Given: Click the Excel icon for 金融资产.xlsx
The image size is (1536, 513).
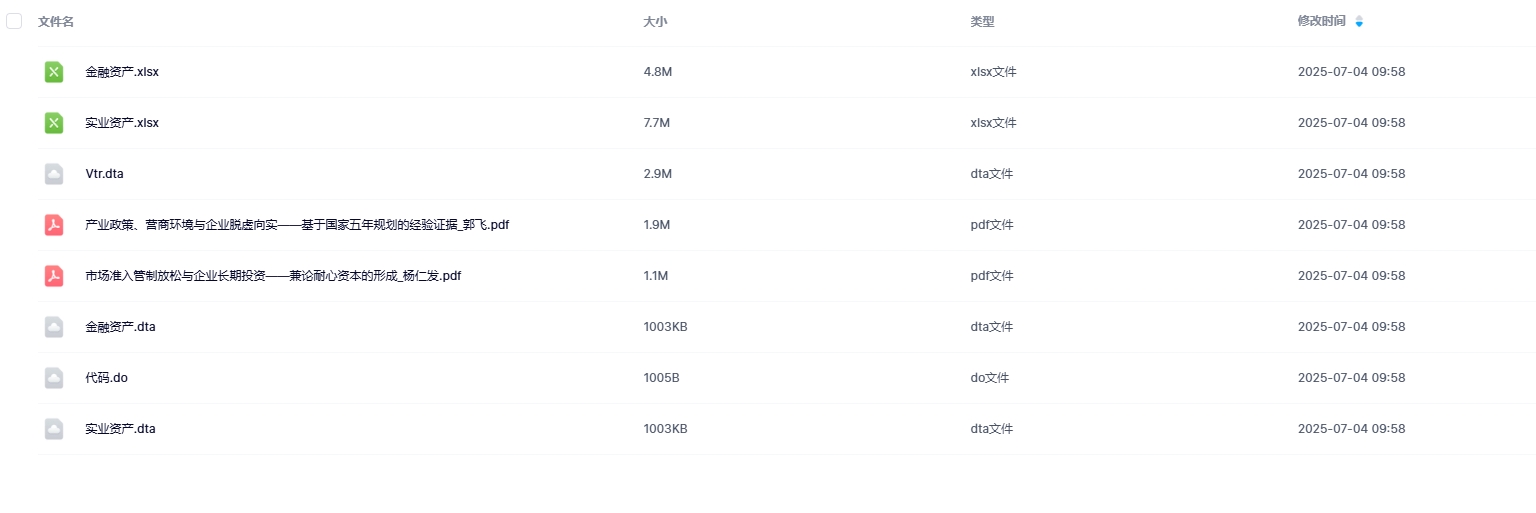Looking at the screenshot, I should tap(54, 72).
